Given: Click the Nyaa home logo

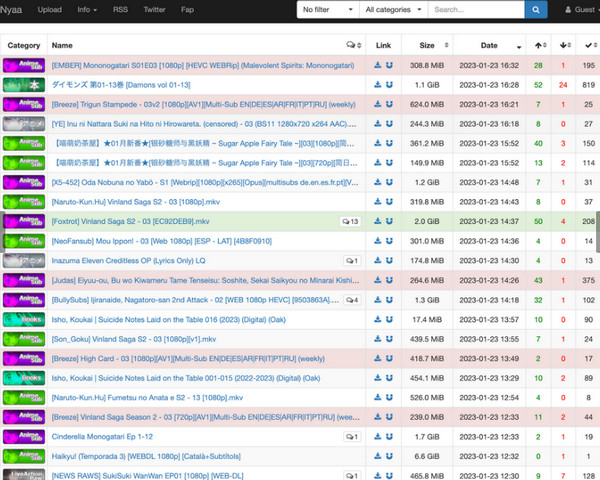Looking at the screenshot, I should [11, 10].
